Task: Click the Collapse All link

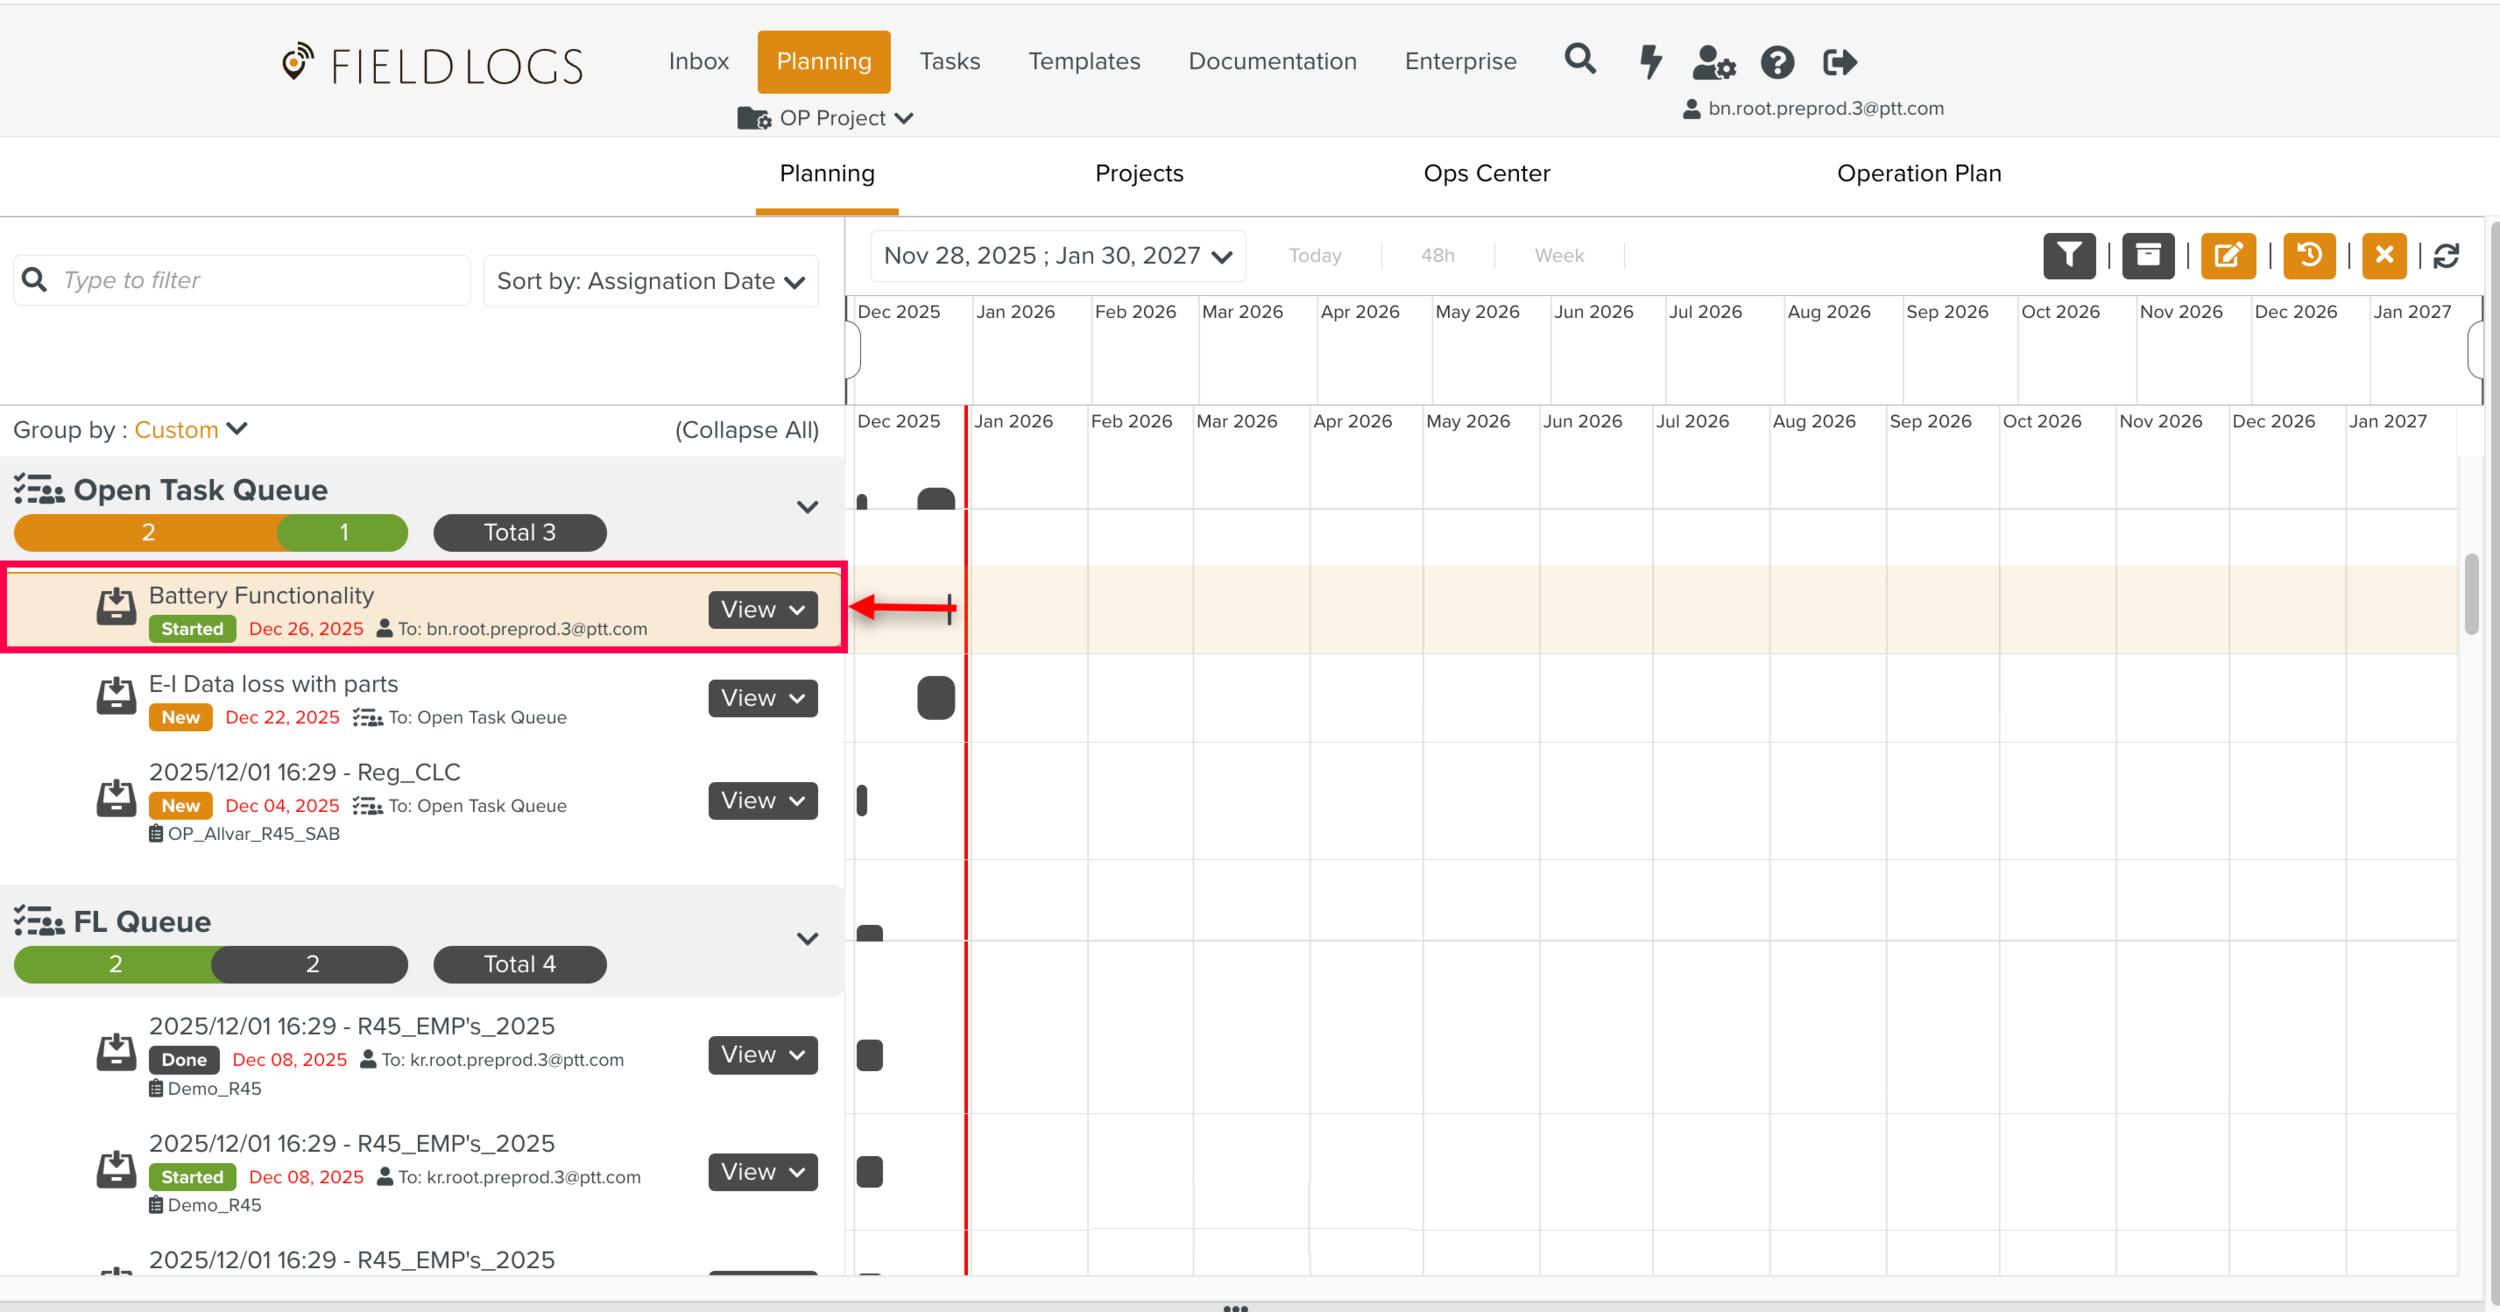Action: pos(746,430)
